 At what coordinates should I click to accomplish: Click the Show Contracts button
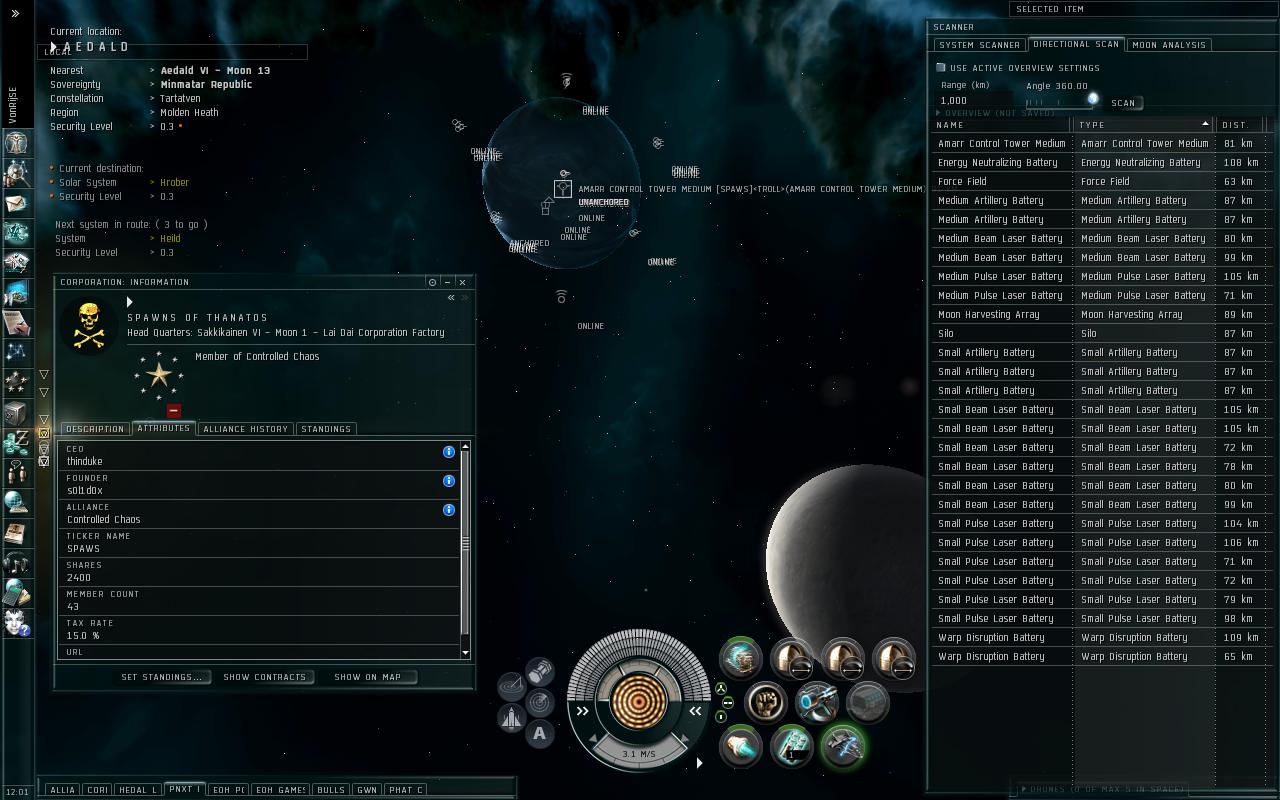click(x=265, y=677)
